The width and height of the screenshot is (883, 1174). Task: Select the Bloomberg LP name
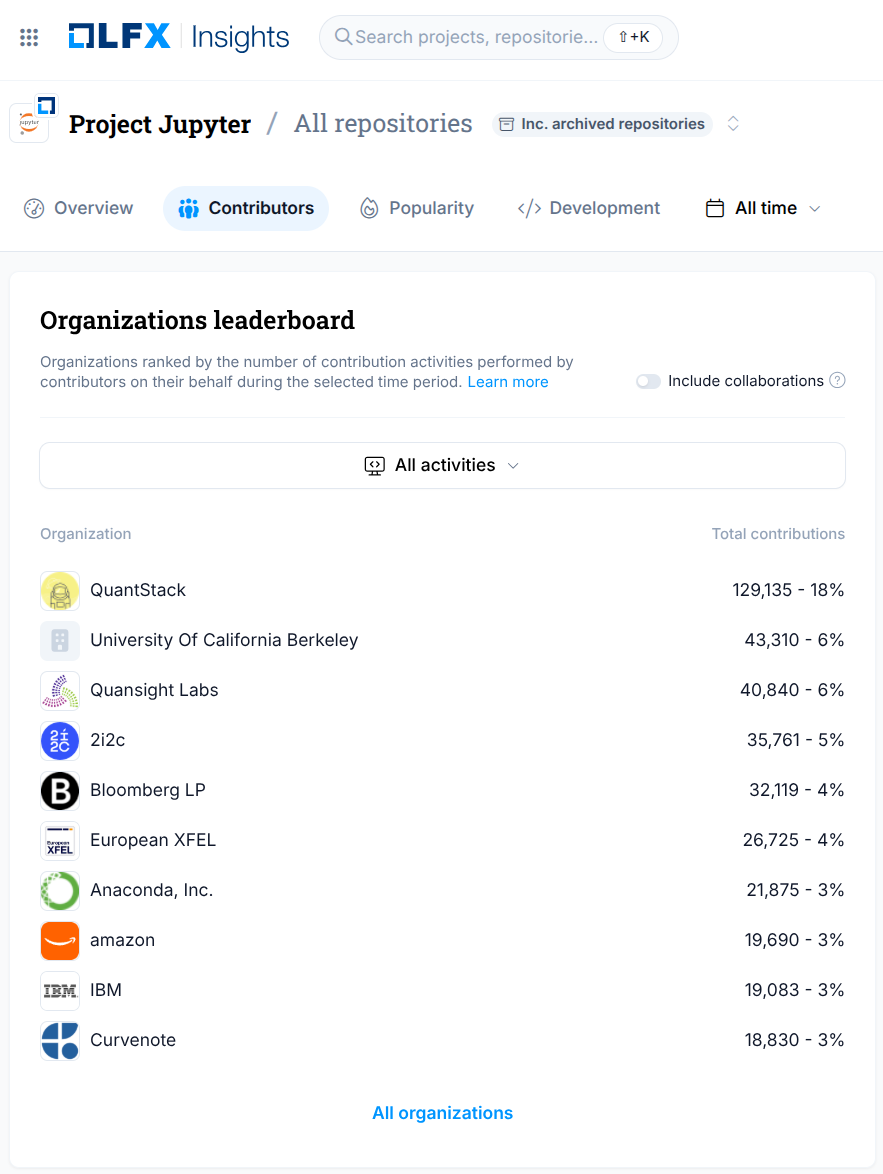click(x=148, y=790)
